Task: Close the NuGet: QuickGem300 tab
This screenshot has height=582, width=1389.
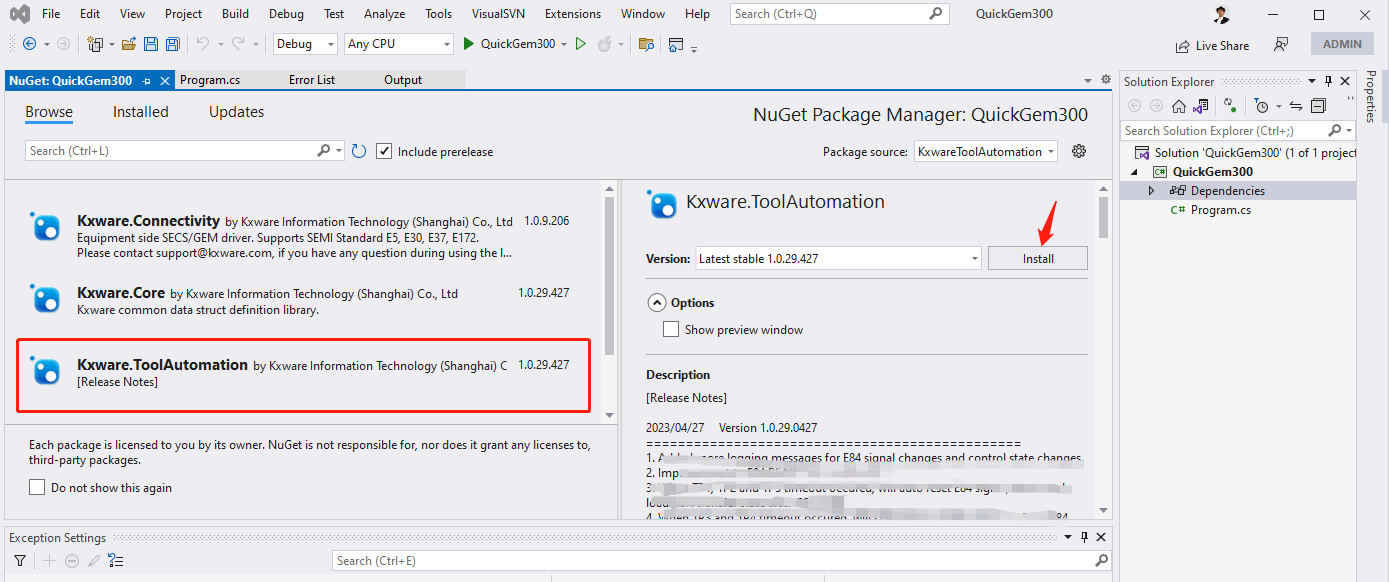Action: click(166, 81)
